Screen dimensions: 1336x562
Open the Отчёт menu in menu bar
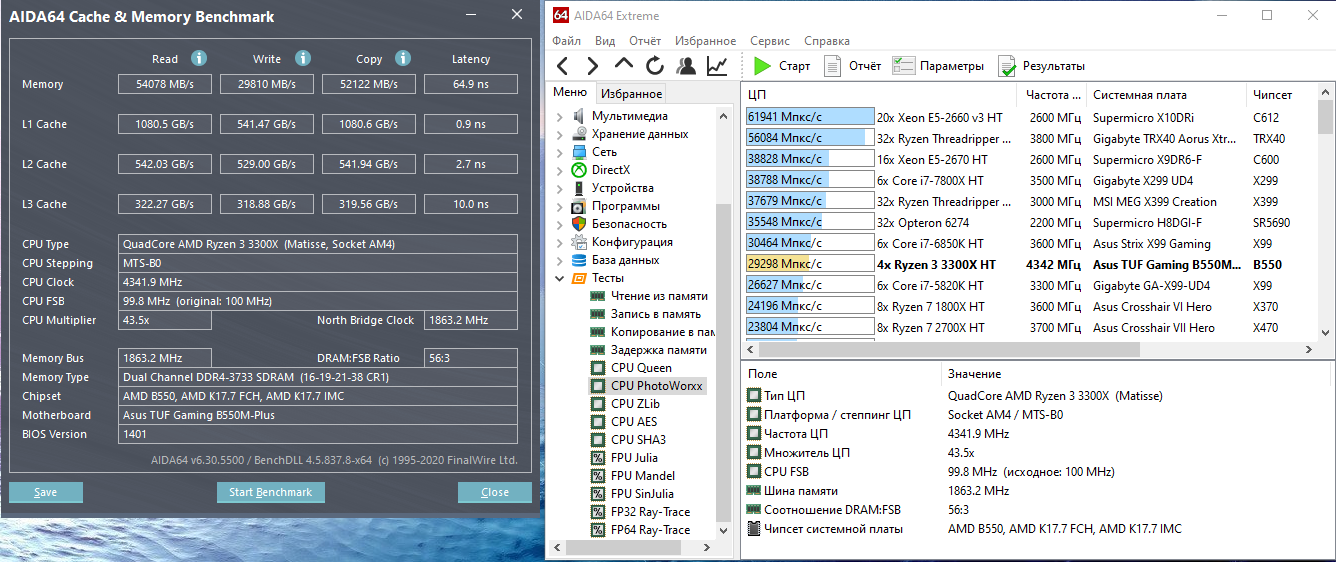pyautogui.click(x=645, y=41)
